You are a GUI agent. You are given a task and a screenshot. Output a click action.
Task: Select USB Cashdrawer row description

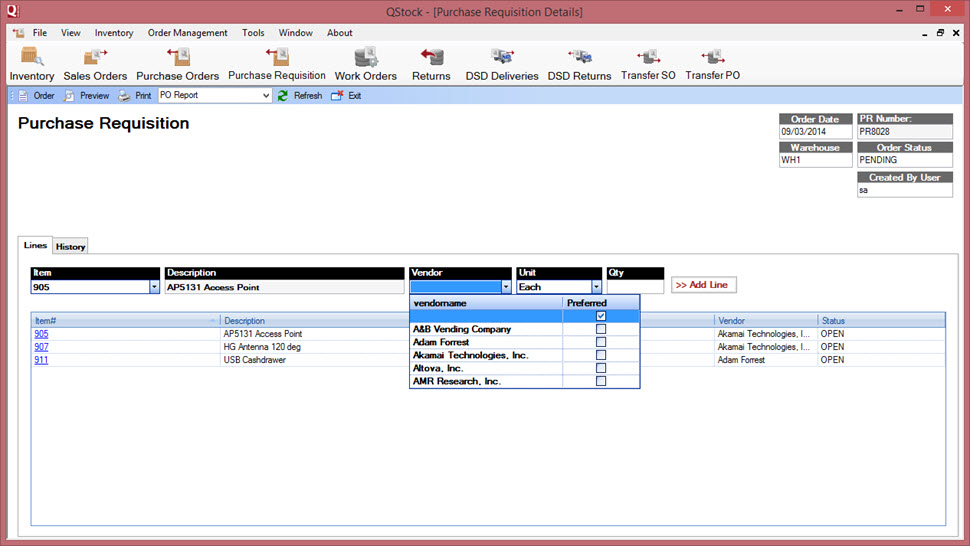point(255,360)
